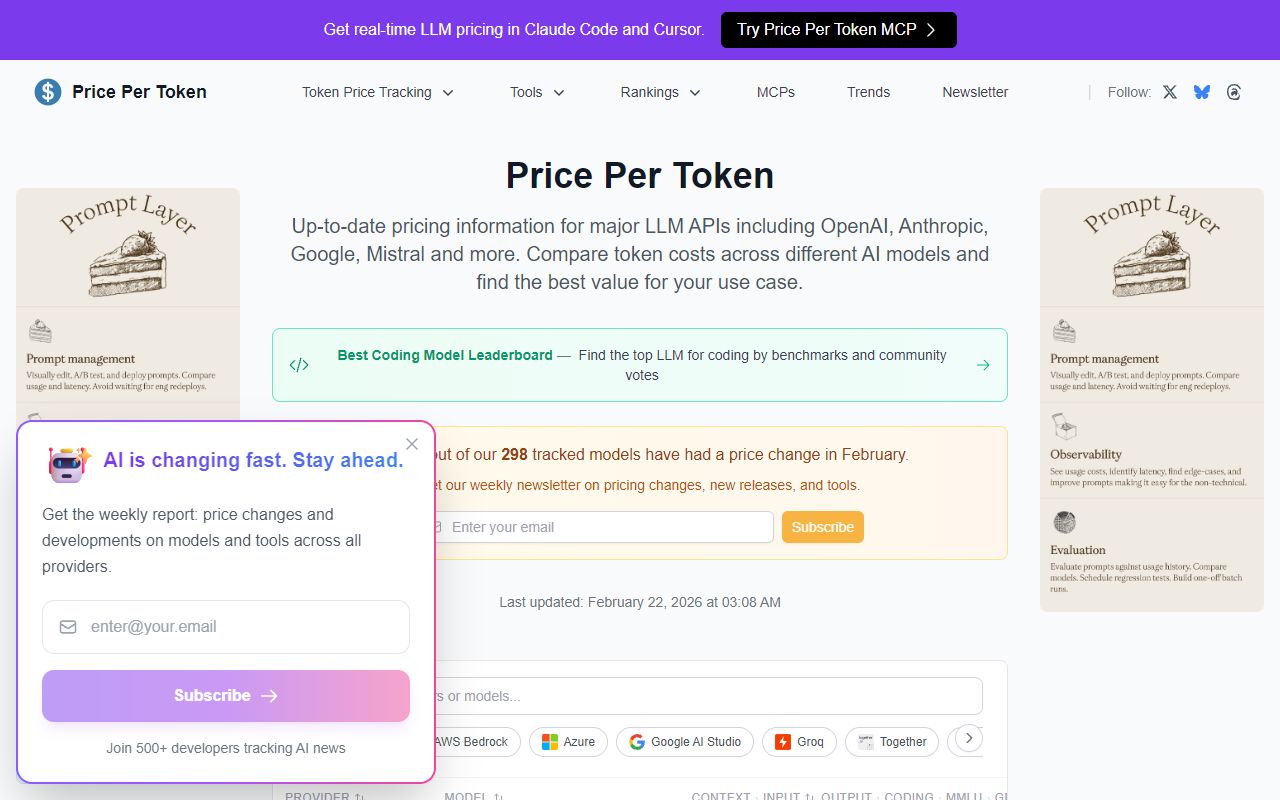The width and height of the screenshot is (1280, 800).
Task: Open the Best Coding Model Leaderboard link
Action: (445, 355)
